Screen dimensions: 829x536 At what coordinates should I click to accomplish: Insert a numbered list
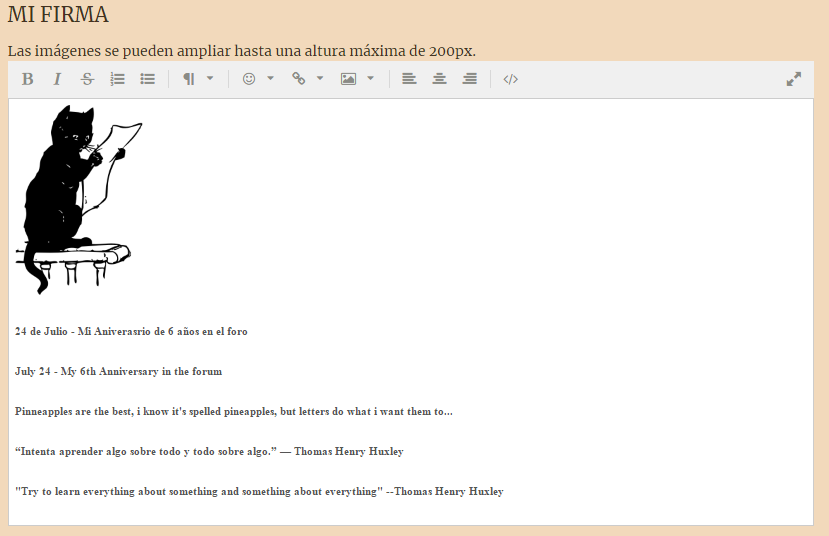[x=117, y=79]
